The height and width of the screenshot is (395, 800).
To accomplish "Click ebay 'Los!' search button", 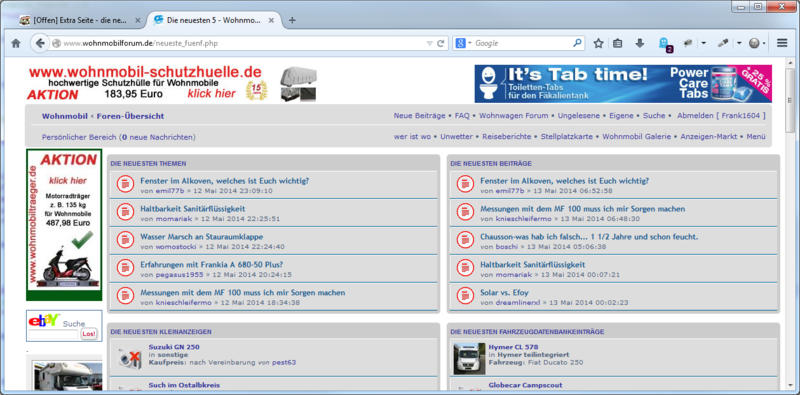I will click(89, 334).
